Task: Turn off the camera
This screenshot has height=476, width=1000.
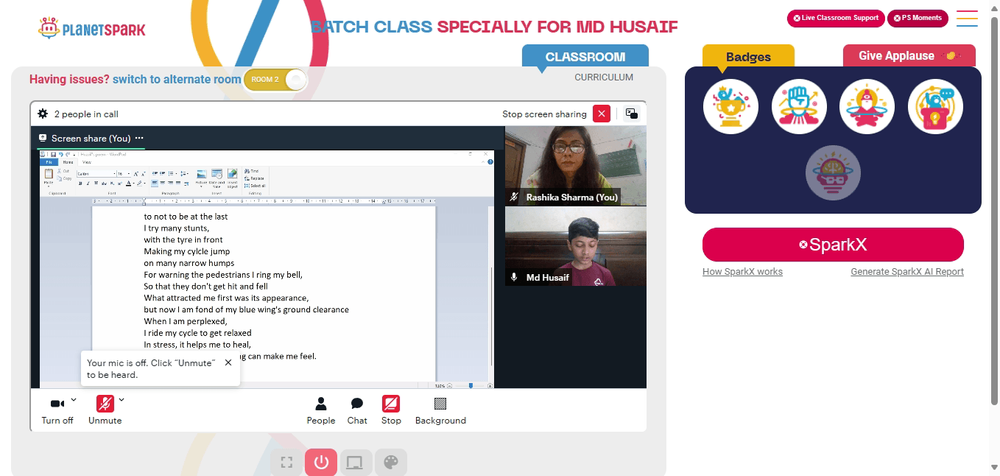Action: (57, 410)
